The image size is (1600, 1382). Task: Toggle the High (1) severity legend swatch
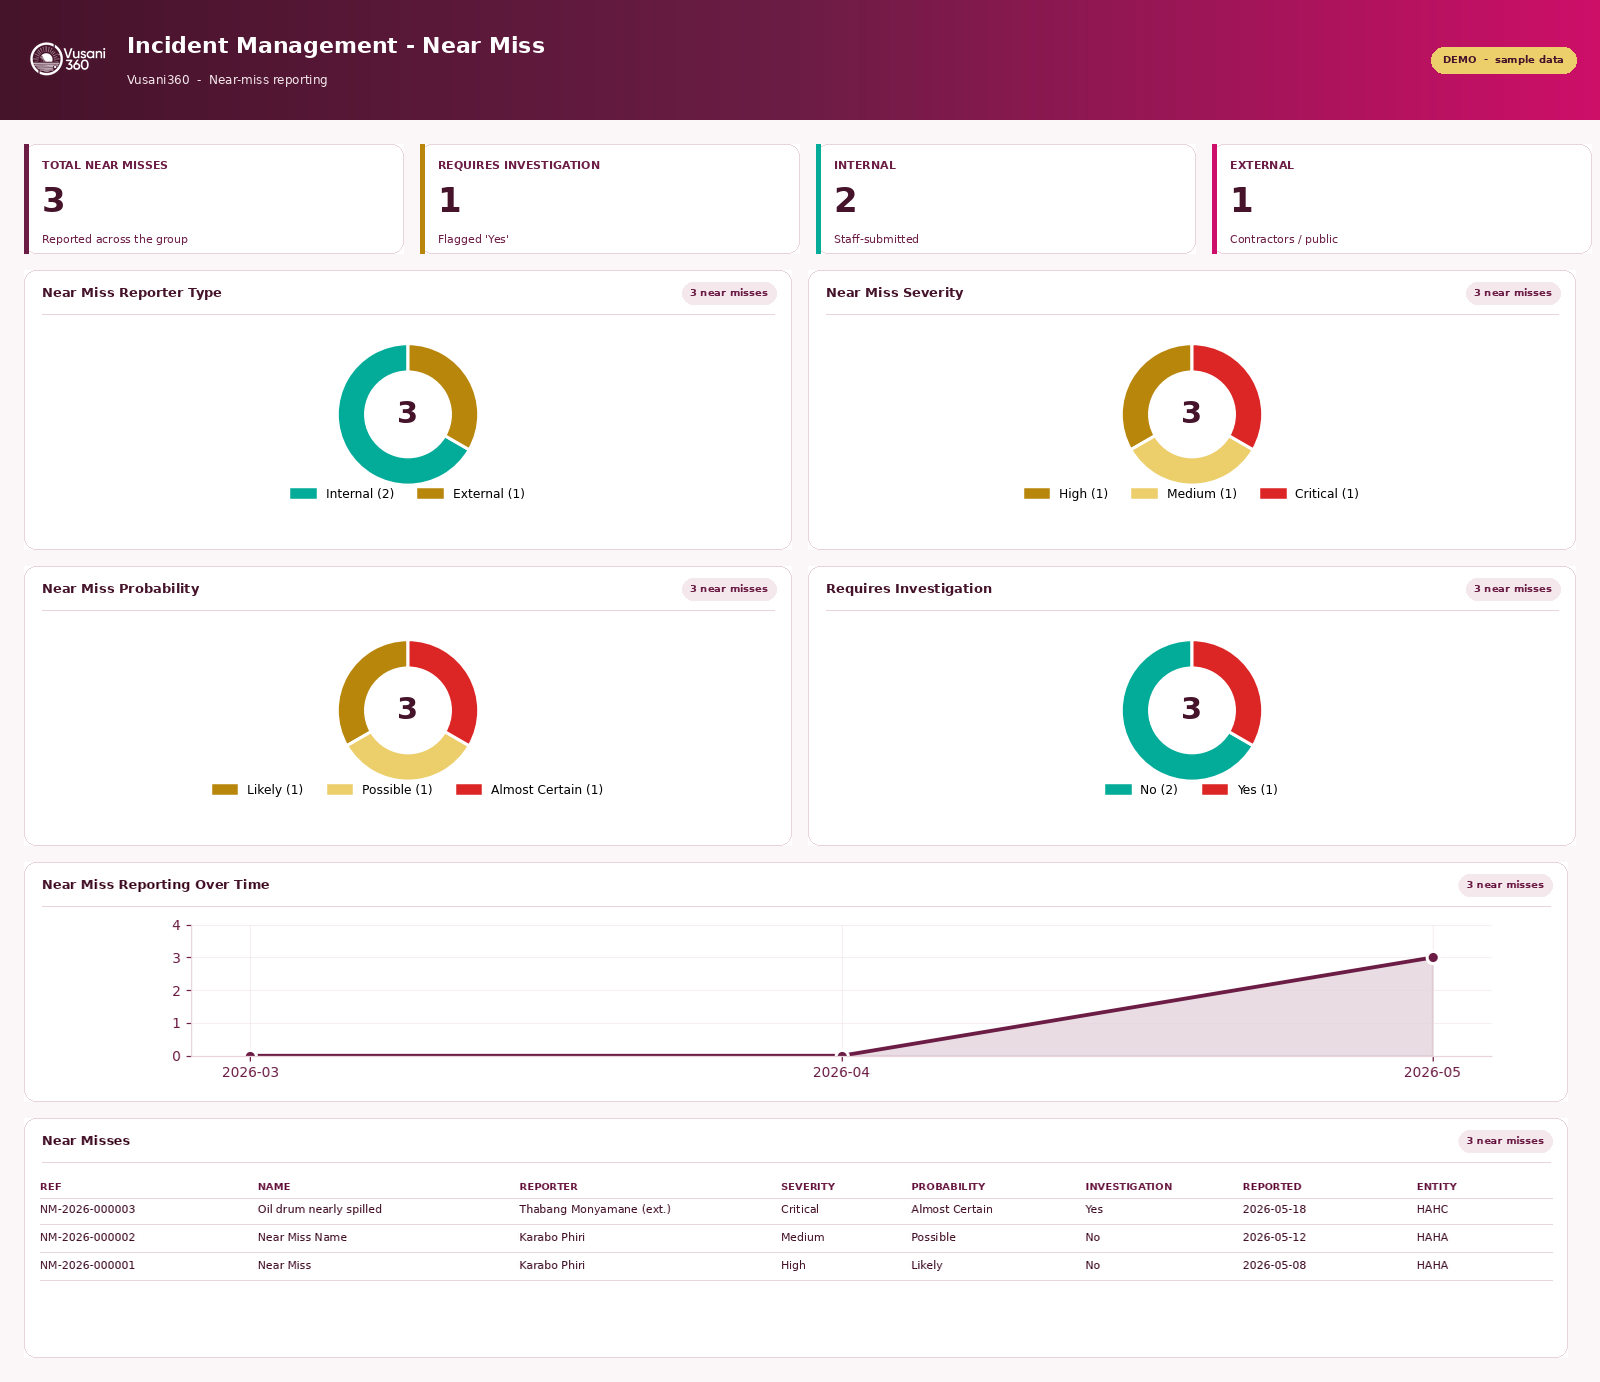(x=1037, y=494)
